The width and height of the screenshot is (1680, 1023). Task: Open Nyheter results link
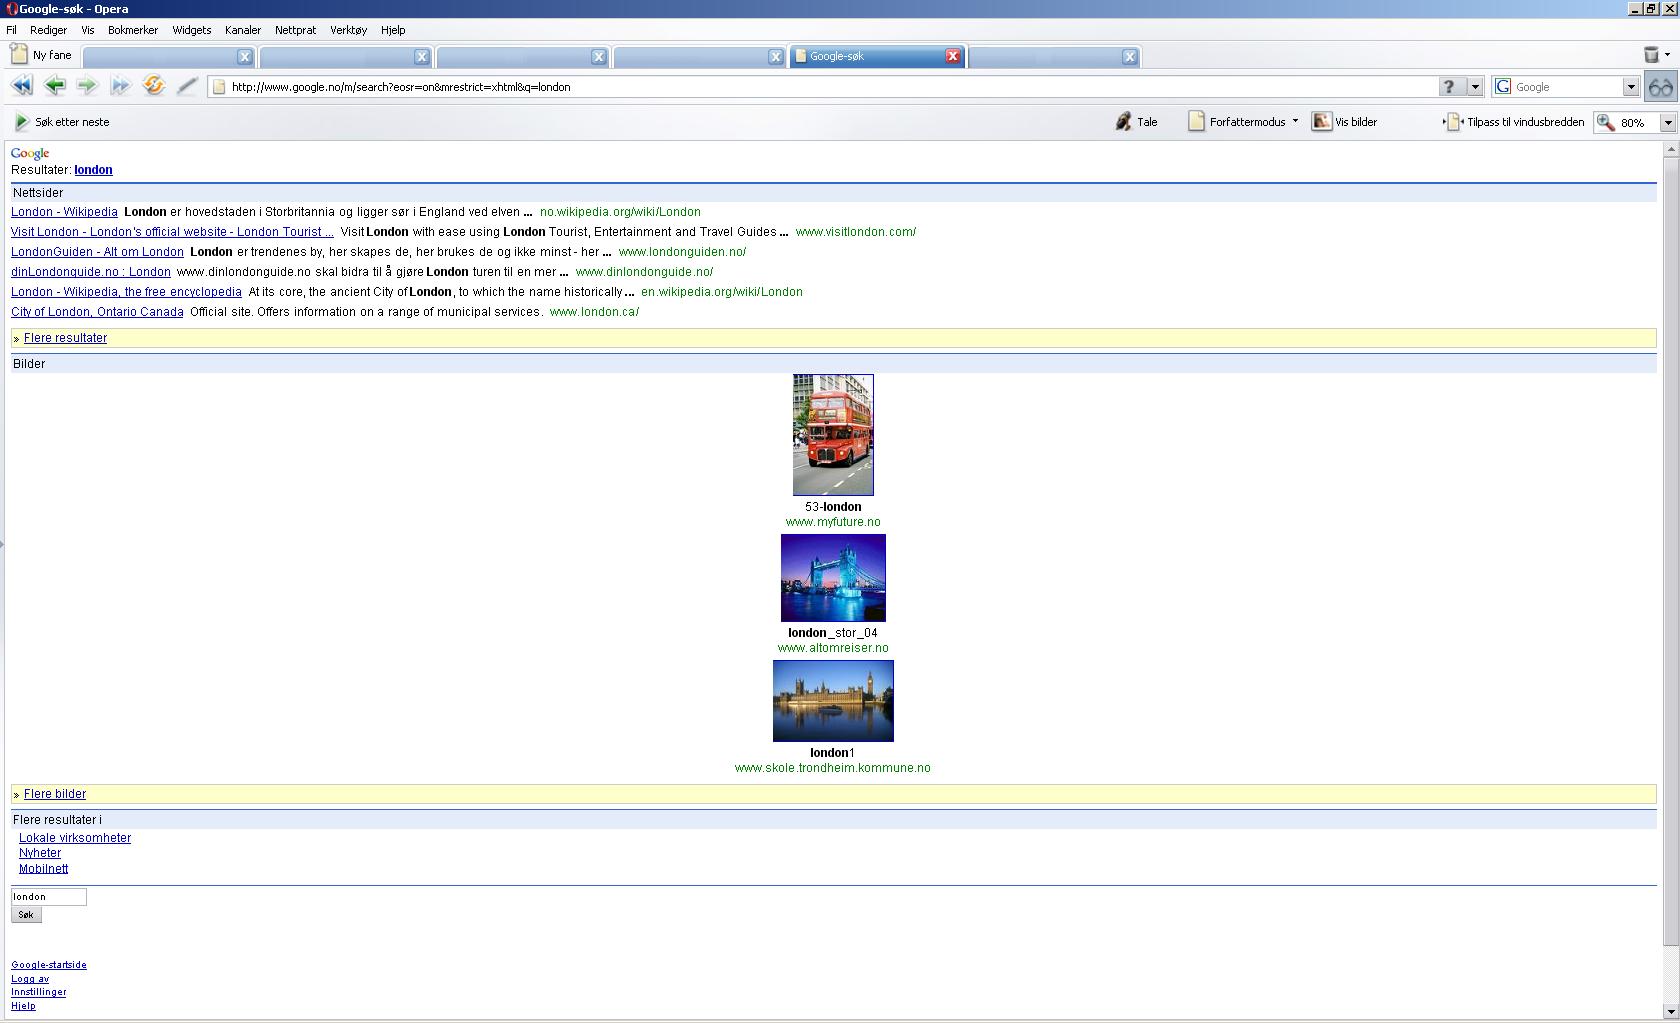click(40, 853)
